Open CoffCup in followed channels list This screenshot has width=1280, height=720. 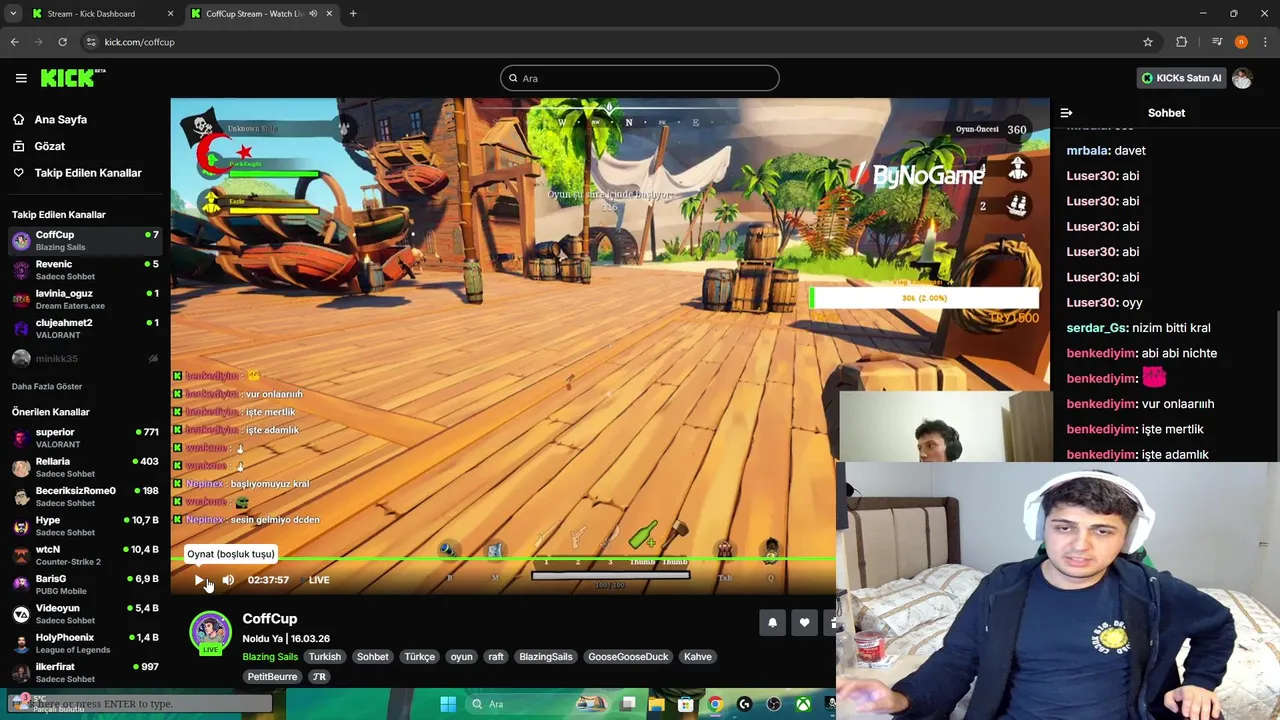click(85, 240)
